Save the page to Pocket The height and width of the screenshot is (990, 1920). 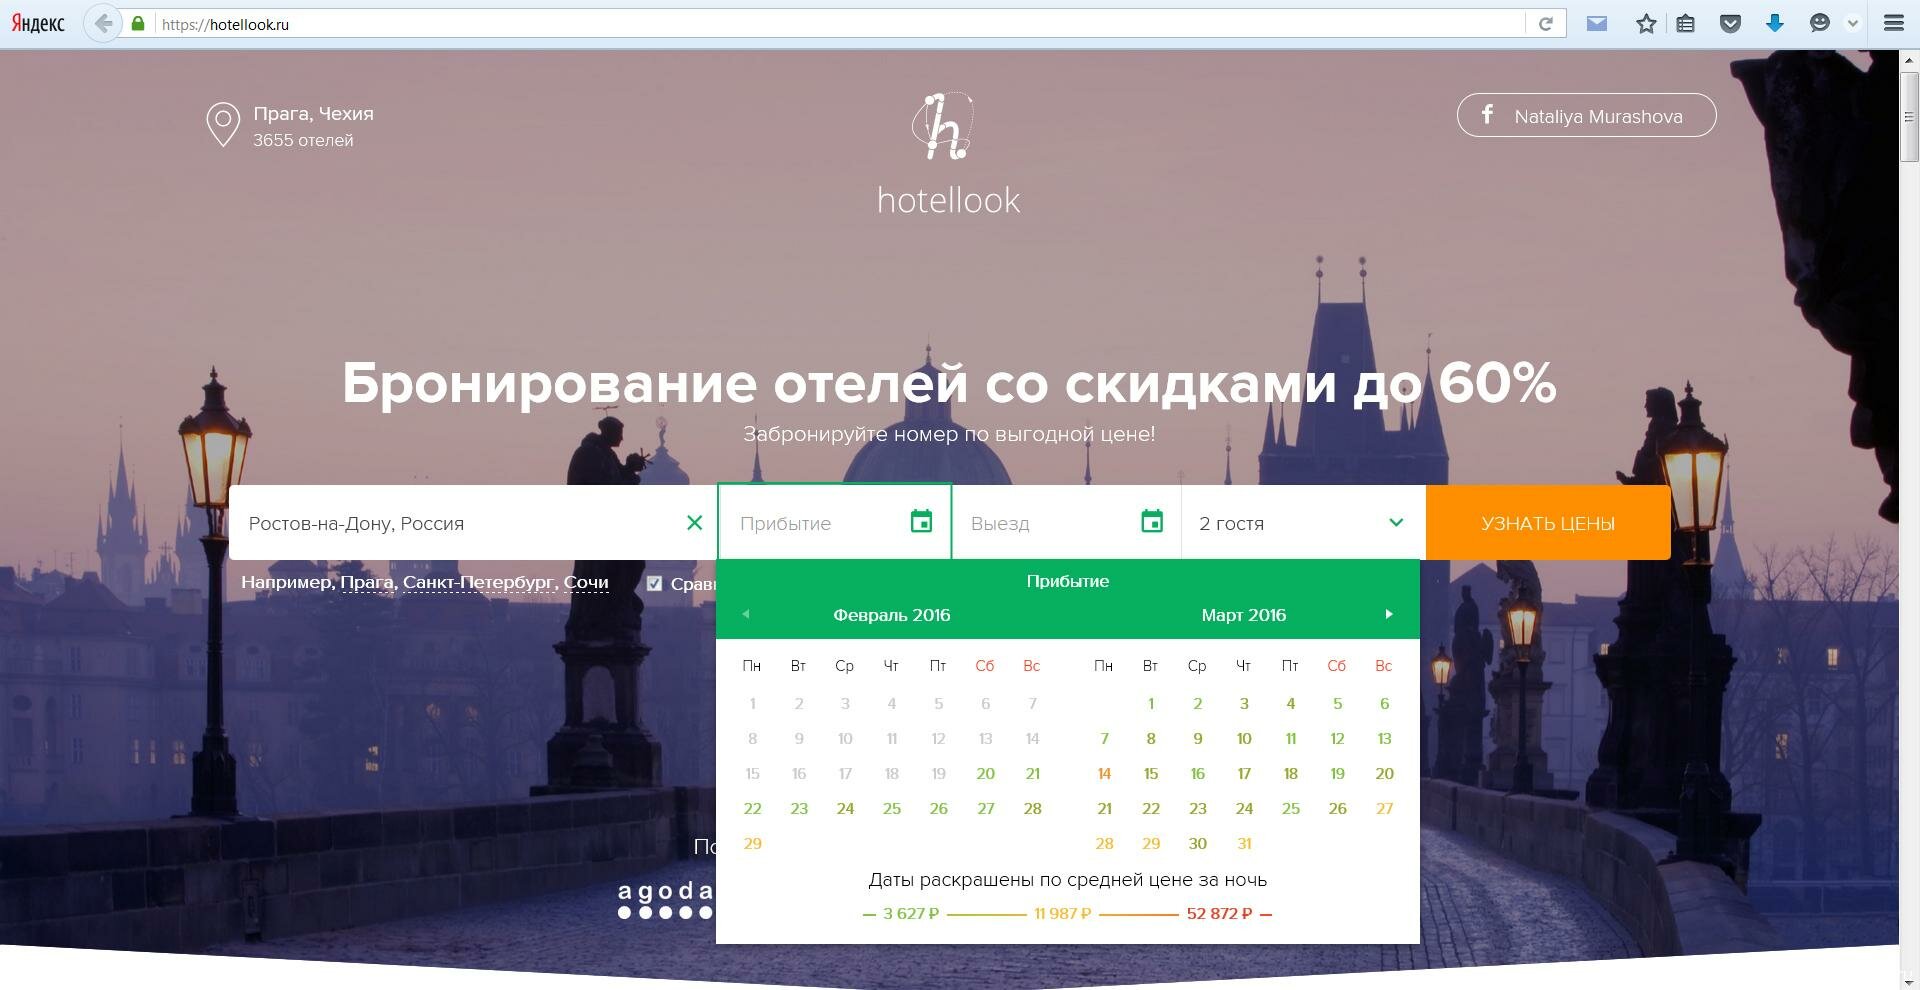point(1730,24)
